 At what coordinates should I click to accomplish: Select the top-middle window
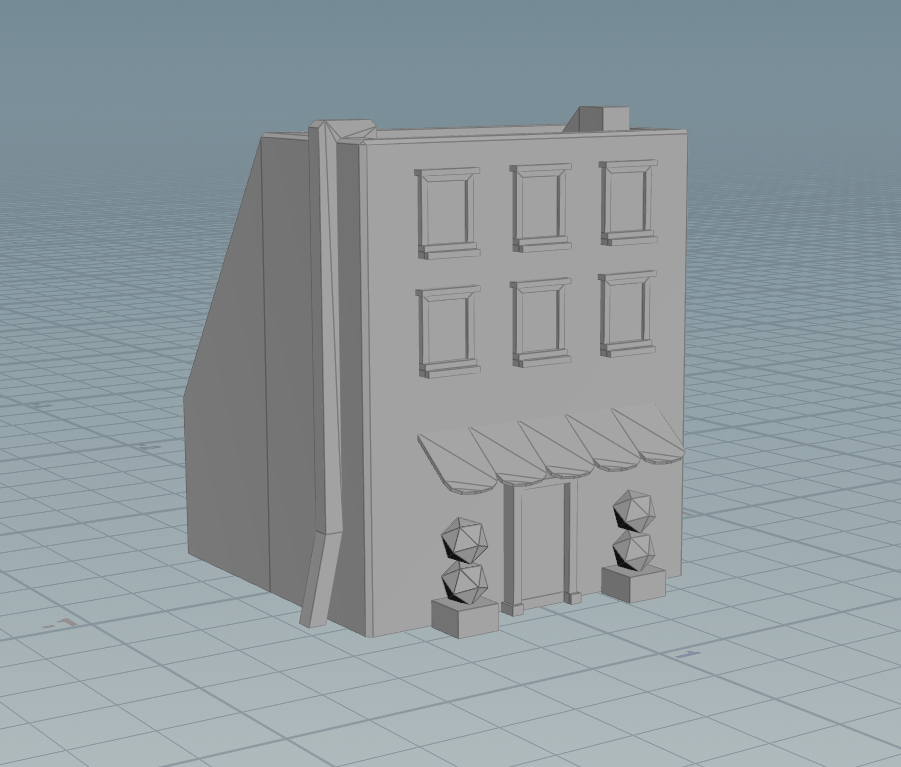[538, 207]
